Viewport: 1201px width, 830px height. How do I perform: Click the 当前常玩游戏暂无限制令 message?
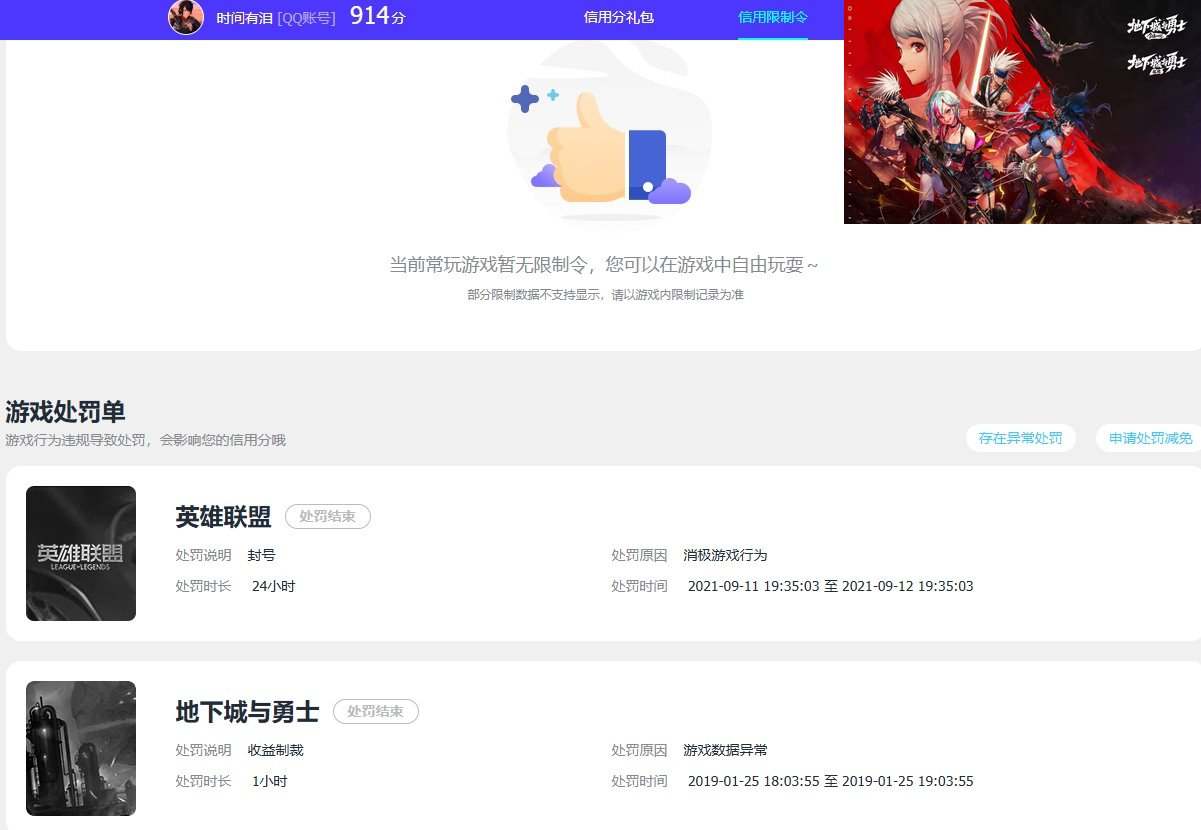tap(604, 265)
